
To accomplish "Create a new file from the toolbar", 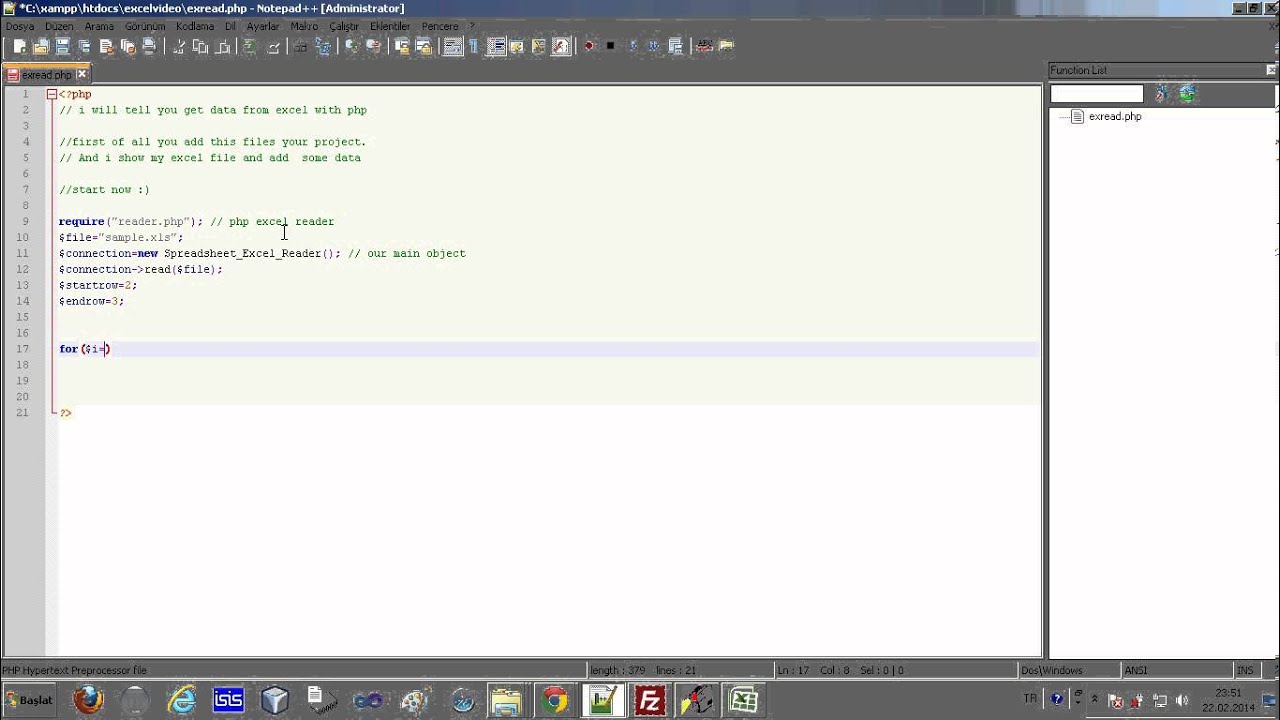I will pyautogui.click(x=19, y=46).
